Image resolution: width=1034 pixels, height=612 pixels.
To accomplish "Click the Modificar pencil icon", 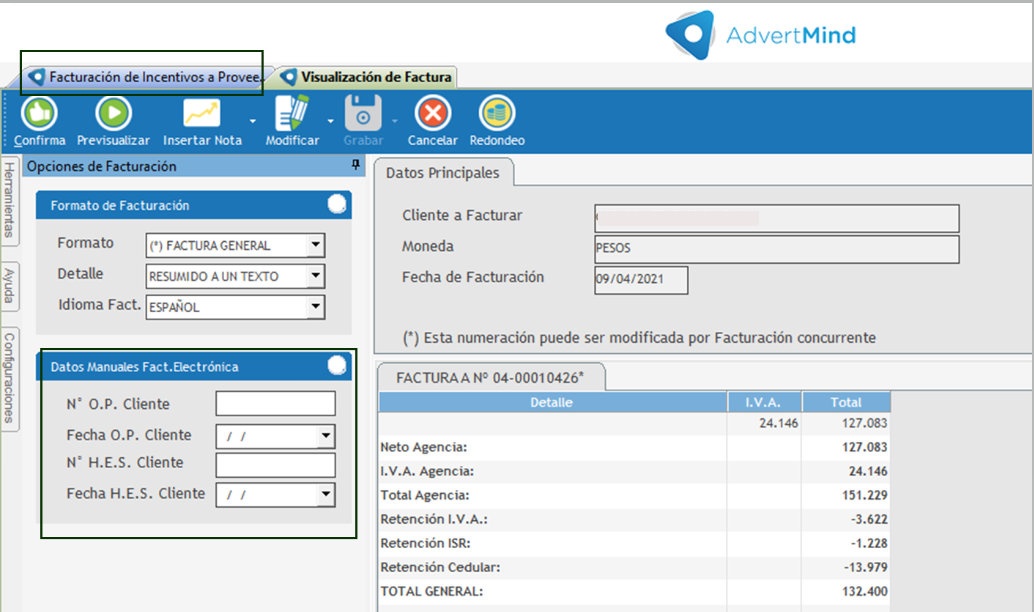I will [292, 113].
